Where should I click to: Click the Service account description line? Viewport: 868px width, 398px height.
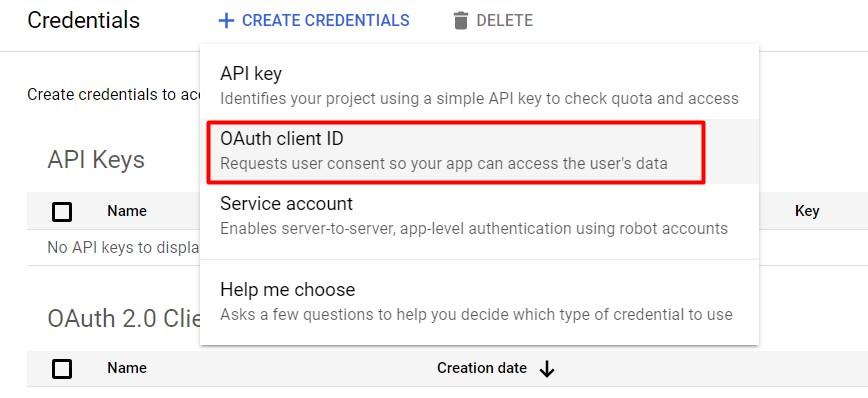[474, 228]
